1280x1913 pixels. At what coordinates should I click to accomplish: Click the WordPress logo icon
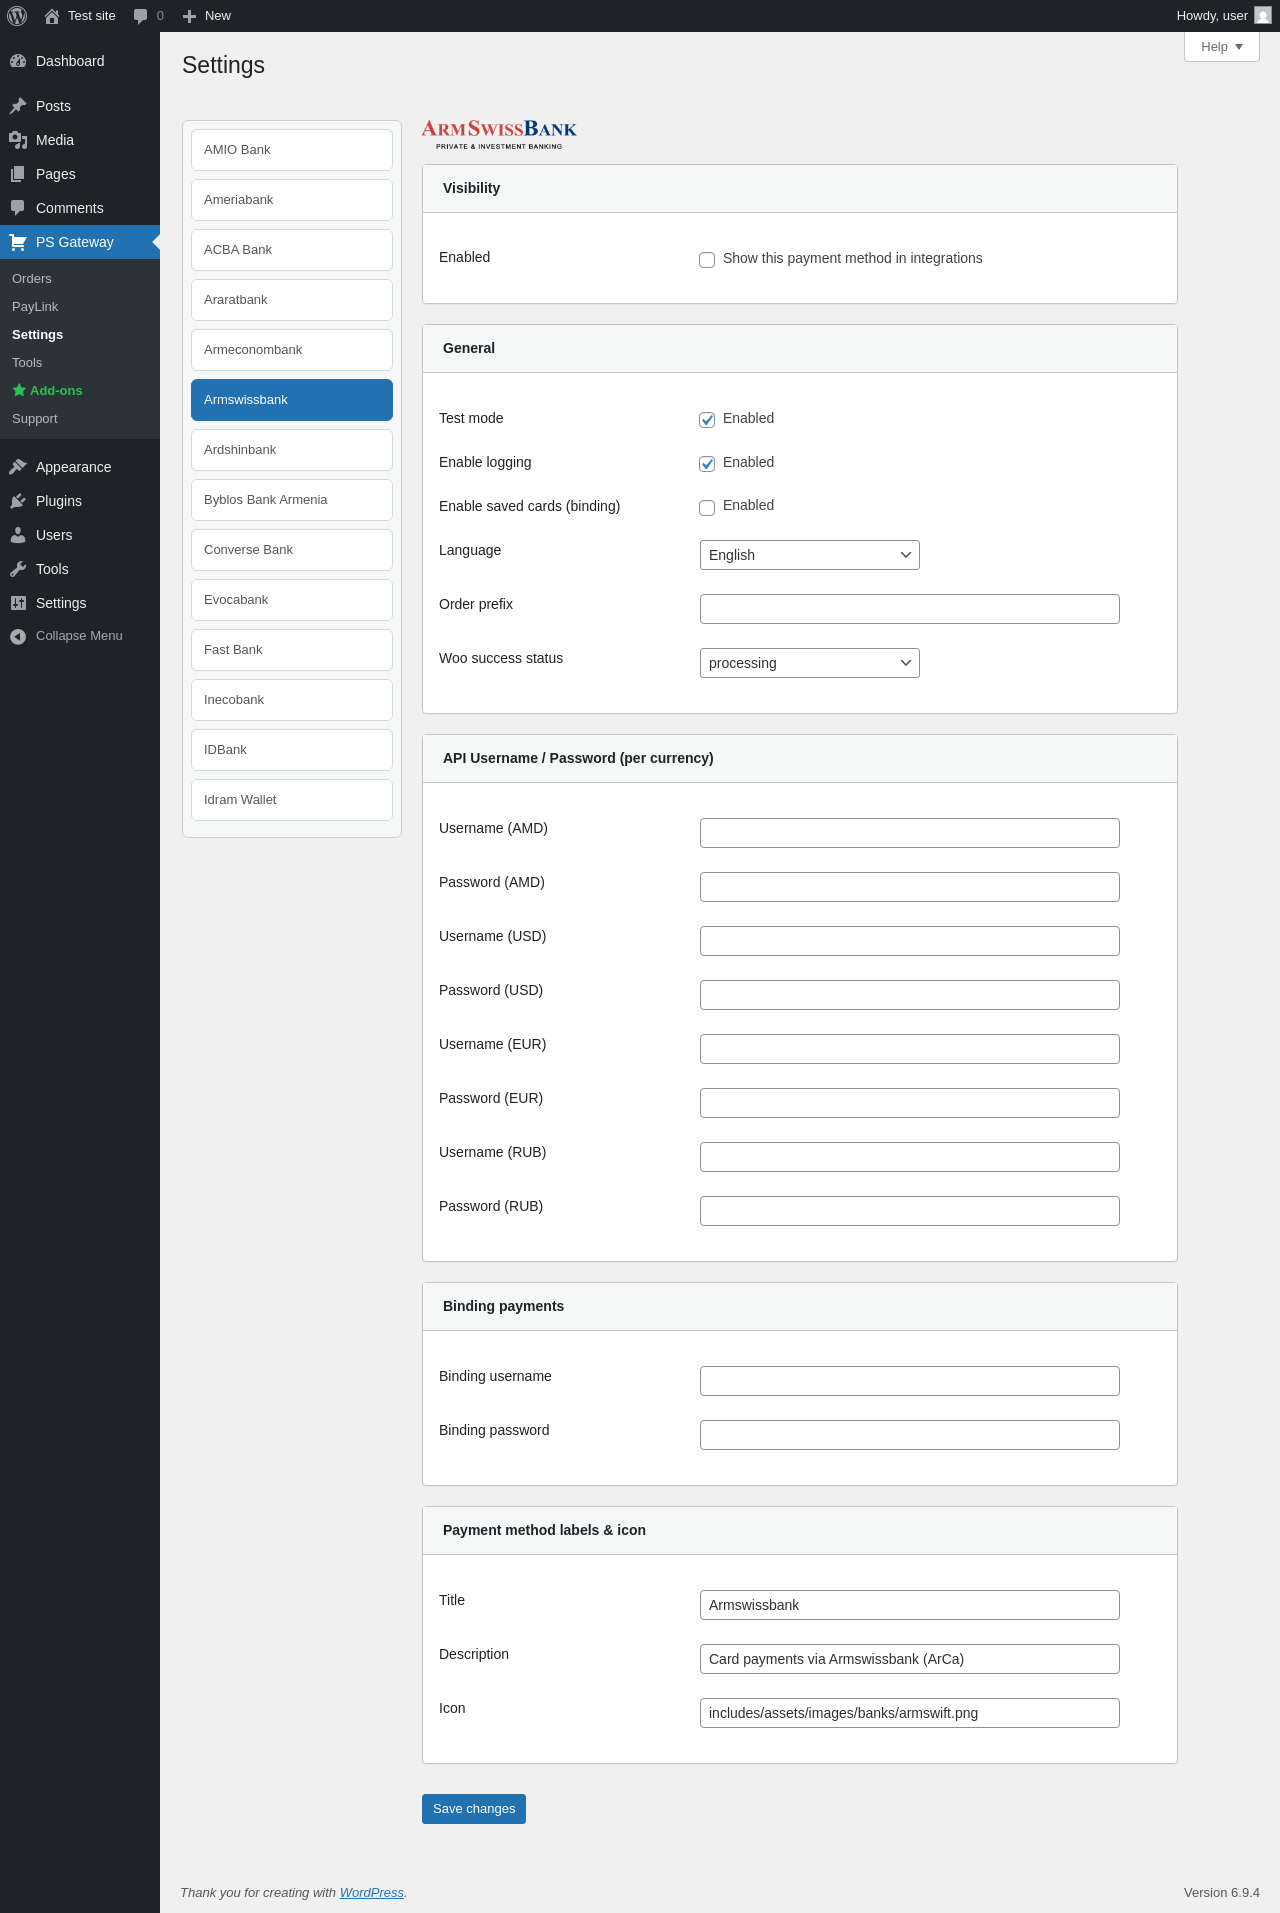(17, 16)
